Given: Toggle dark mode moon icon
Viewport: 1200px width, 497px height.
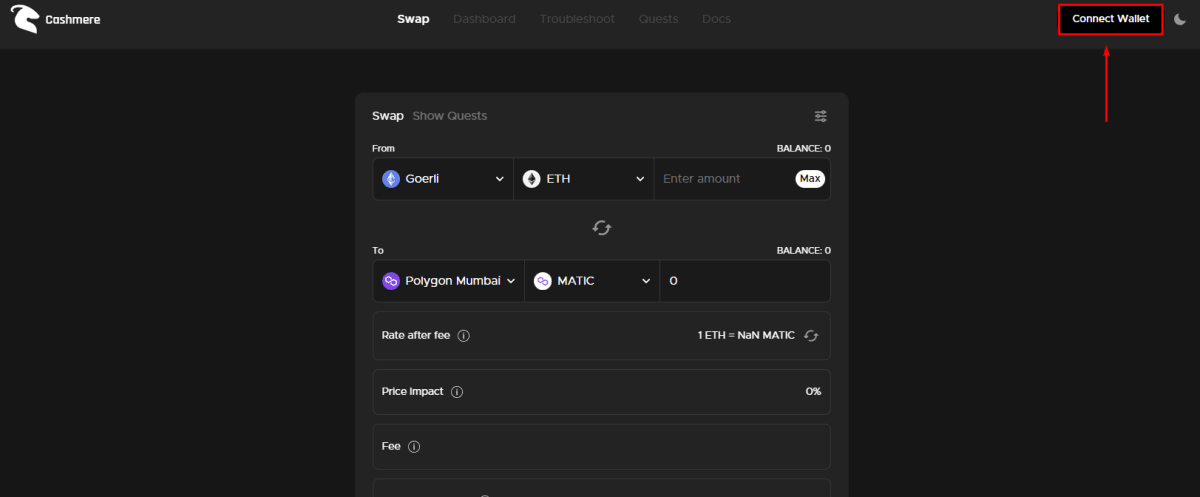Looking at the screenshot, I should [1180, 19].
